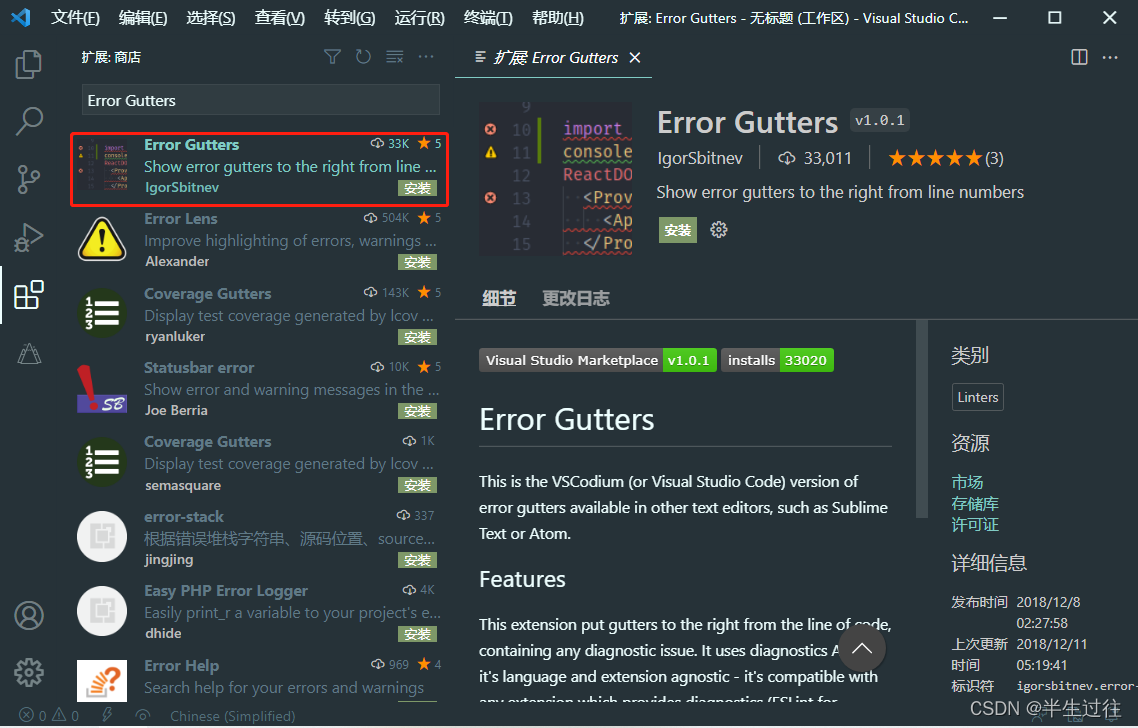Install the error-stack extension
This screenshot has height=728, width=1138.
coord(417,560)
